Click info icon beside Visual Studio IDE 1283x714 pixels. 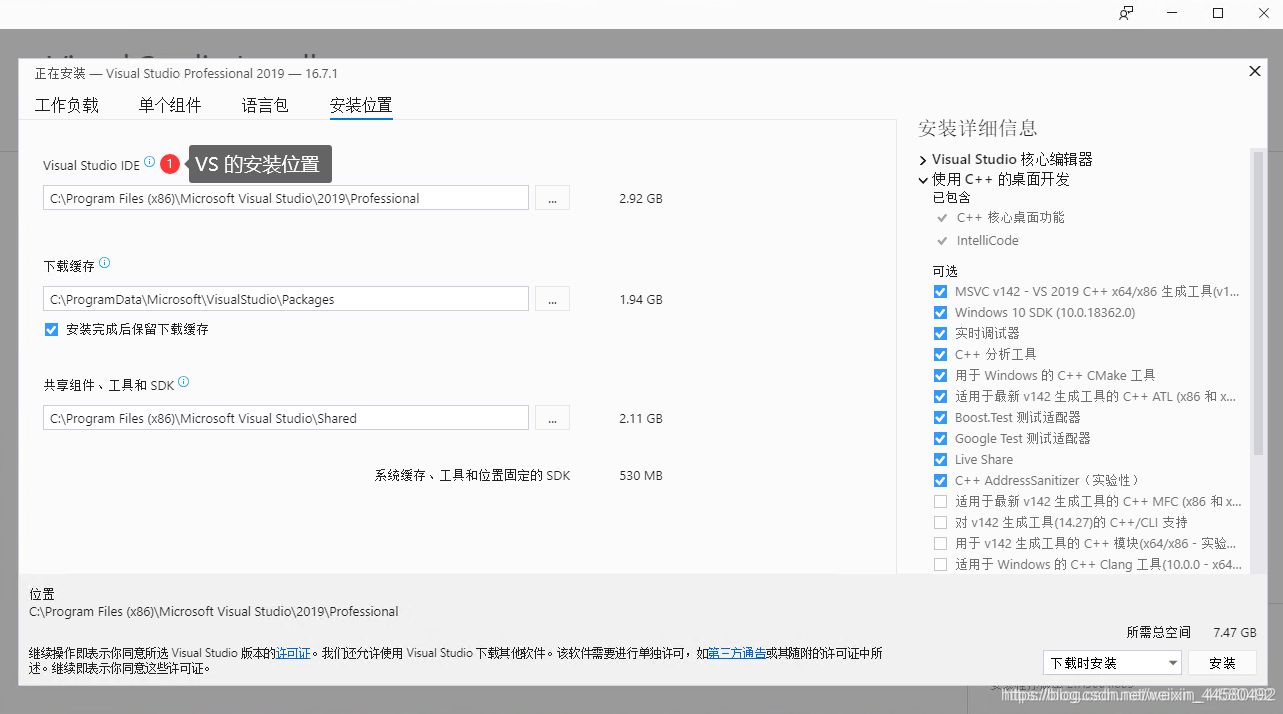149,161
